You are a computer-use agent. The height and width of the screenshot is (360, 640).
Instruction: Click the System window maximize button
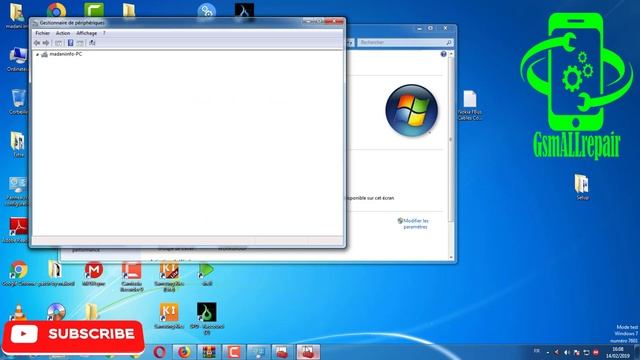coord(430,28)
